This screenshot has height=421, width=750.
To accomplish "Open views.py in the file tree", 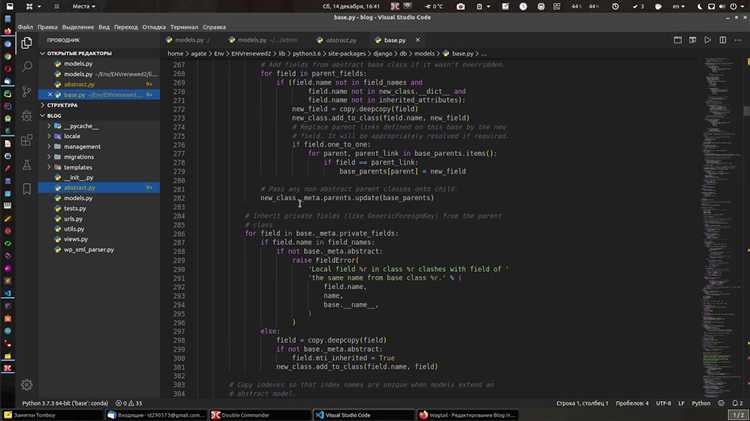I will point(76,239).
